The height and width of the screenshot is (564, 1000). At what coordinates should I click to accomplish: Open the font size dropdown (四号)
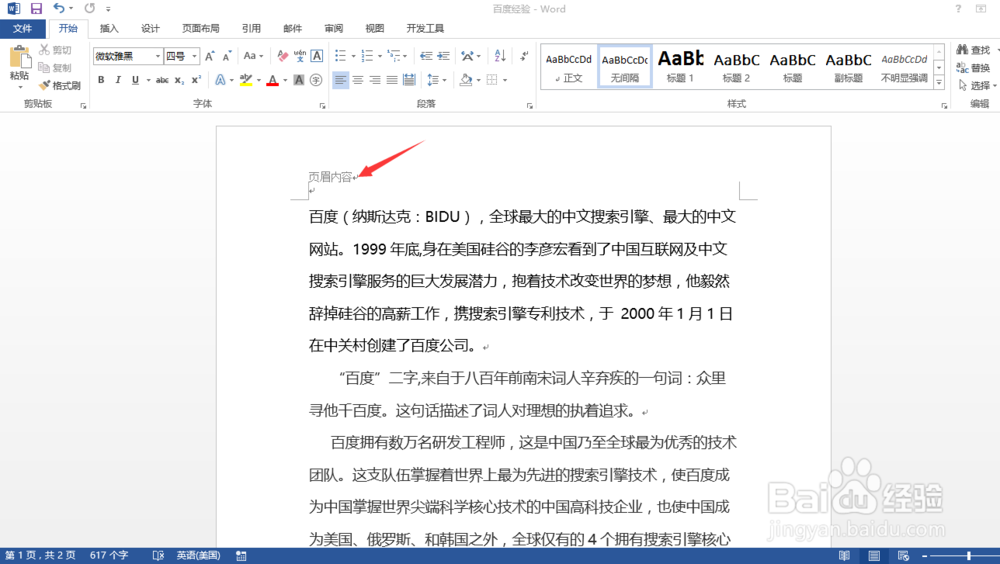tap(195, 56)
